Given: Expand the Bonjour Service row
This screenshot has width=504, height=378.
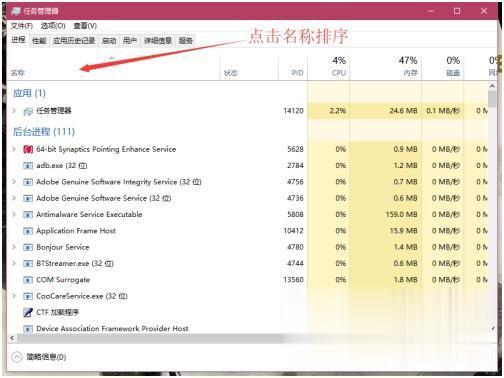Looking at the screenshot, I should pyautogui.click(x=14, y=247).
